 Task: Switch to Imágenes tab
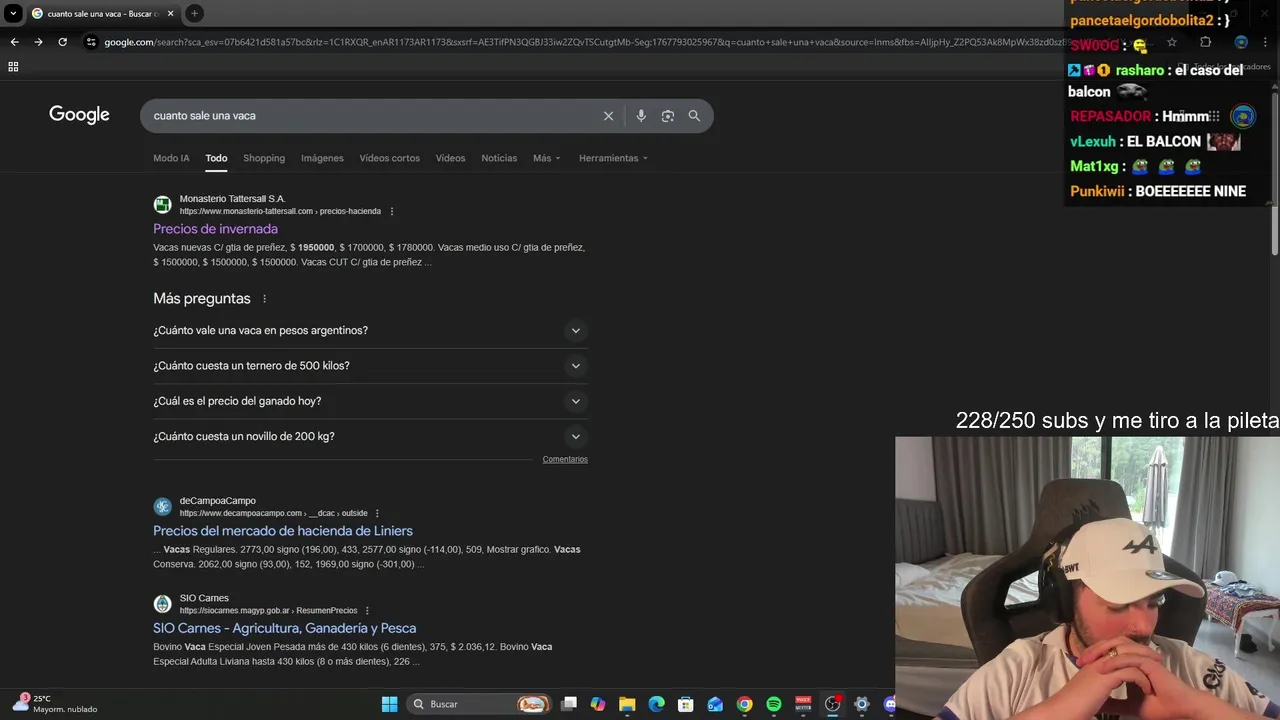pos(322,158)
